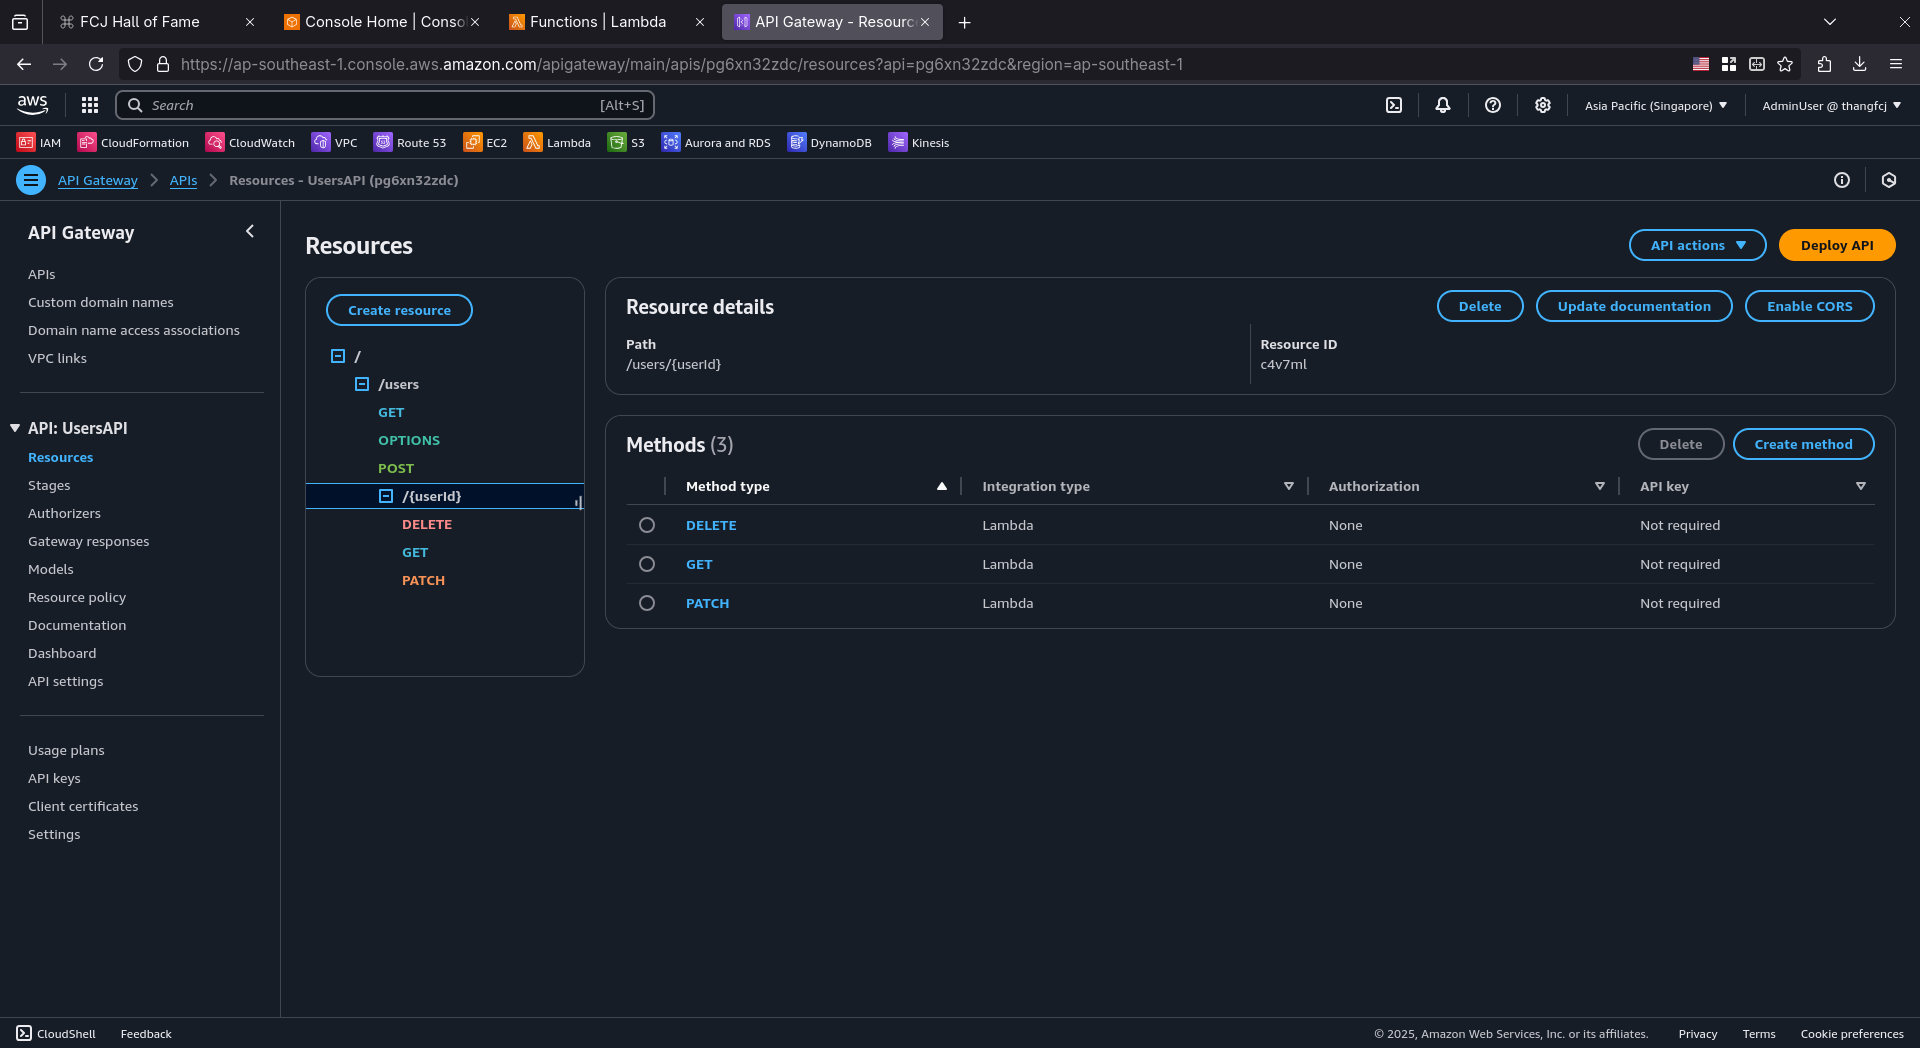Open the S3 shortcut

coord(626,143)
